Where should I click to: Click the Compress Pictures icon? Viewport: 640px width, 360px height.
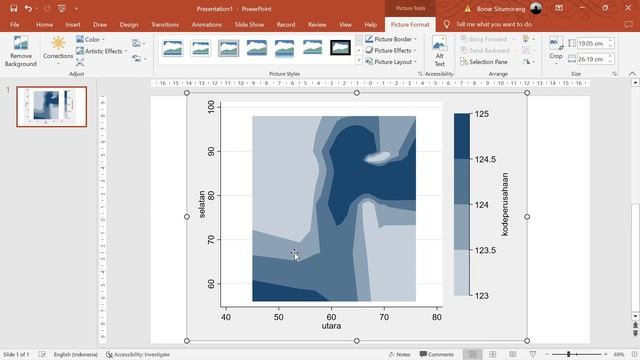coord(80,62)
